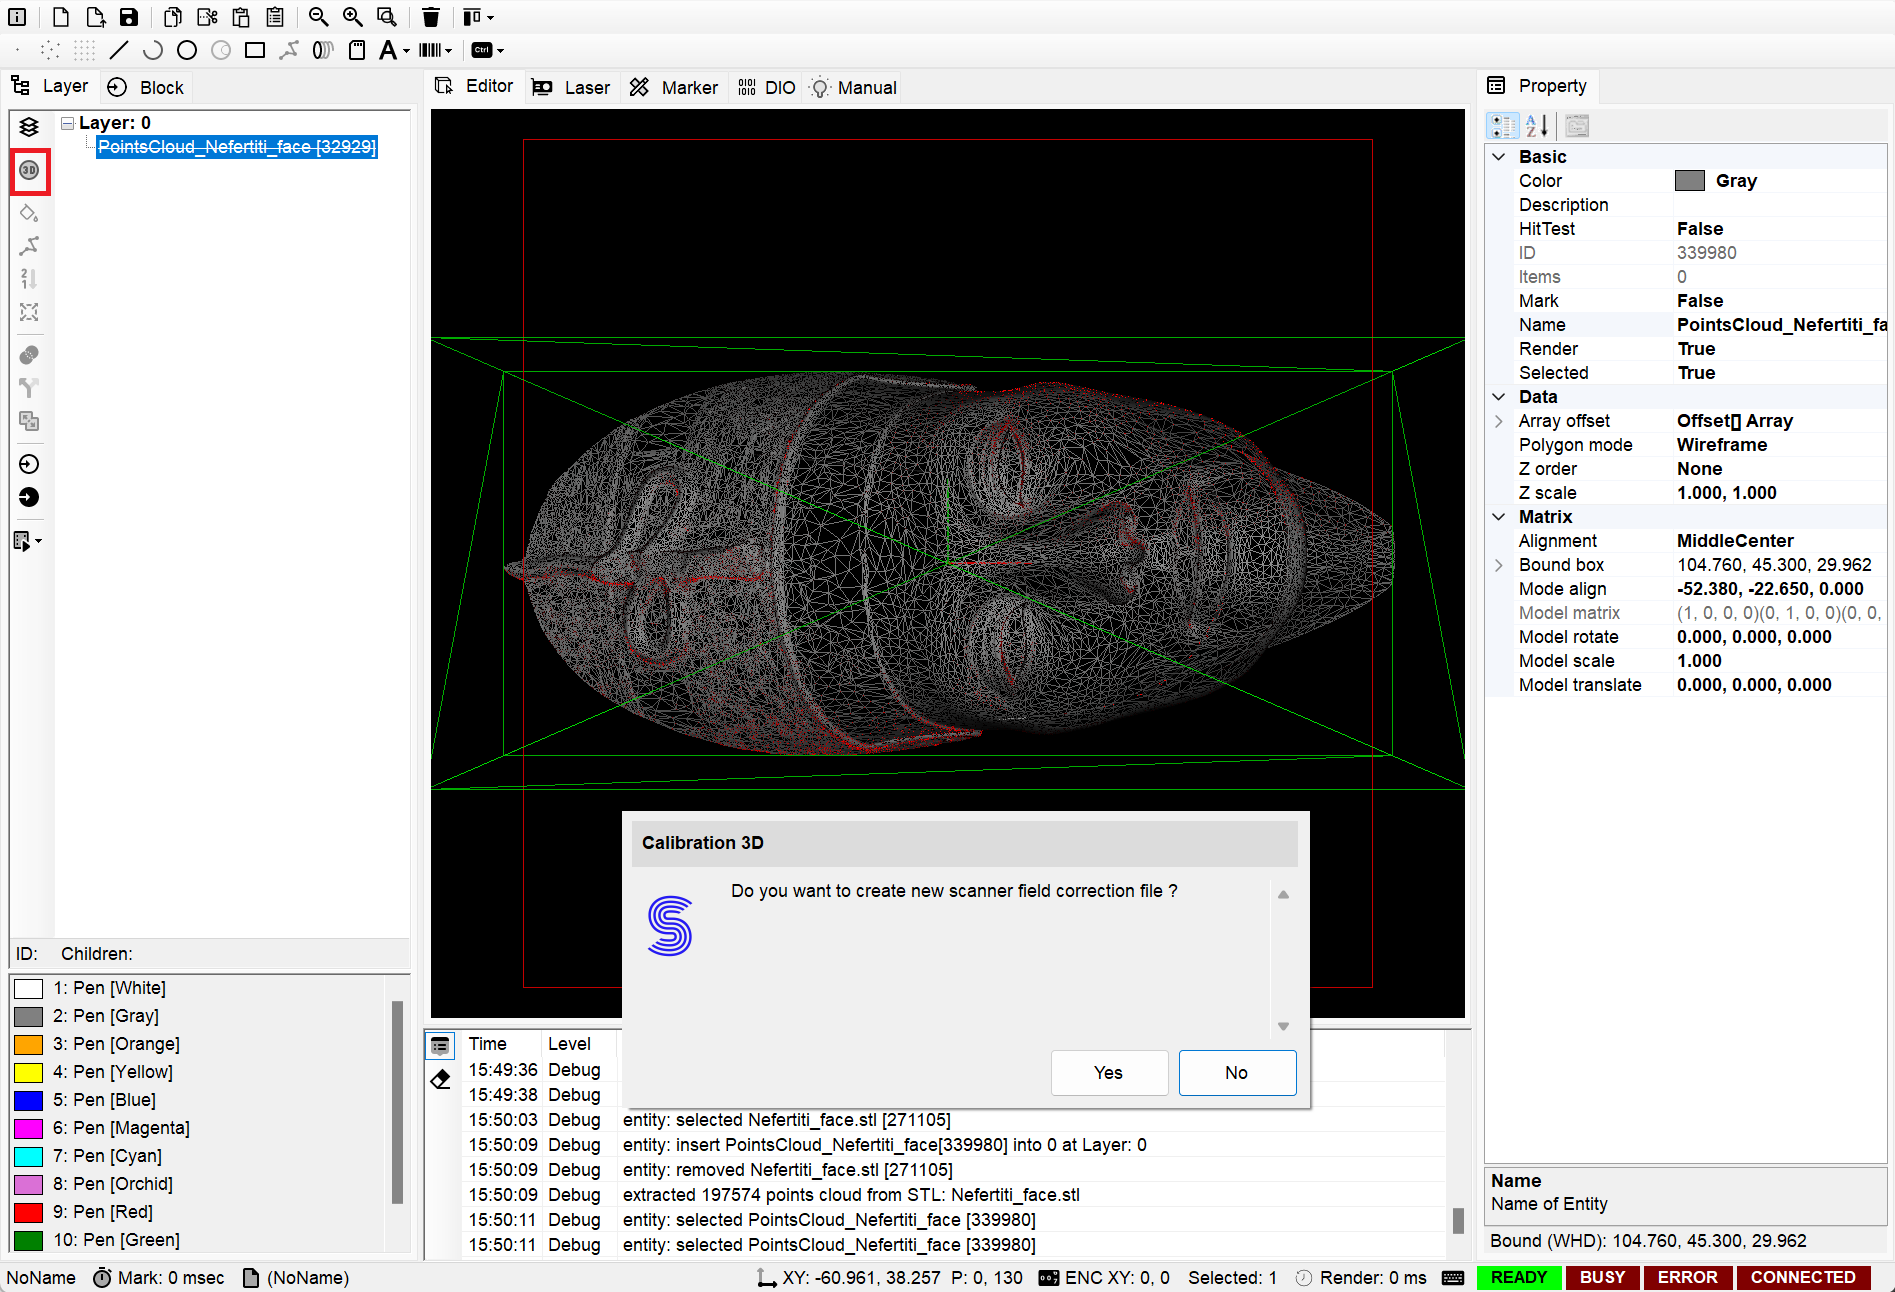
Task: Switch to the Block tab
Action: click(x=146, y=87)
